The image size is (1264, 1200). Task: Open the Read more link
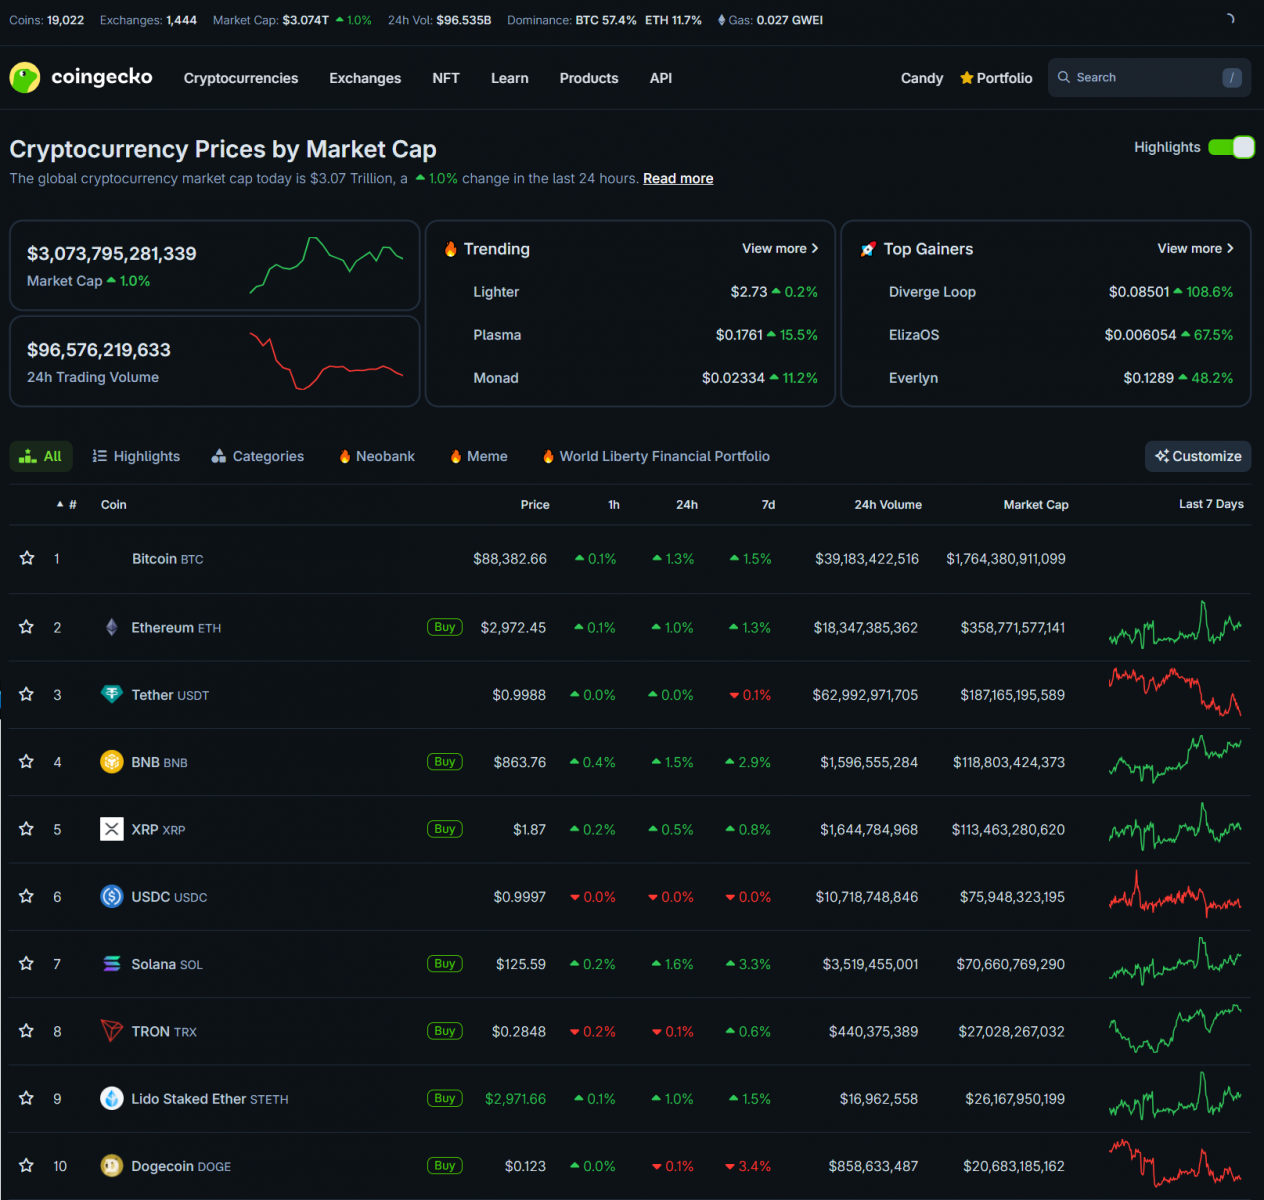point(678,178)
